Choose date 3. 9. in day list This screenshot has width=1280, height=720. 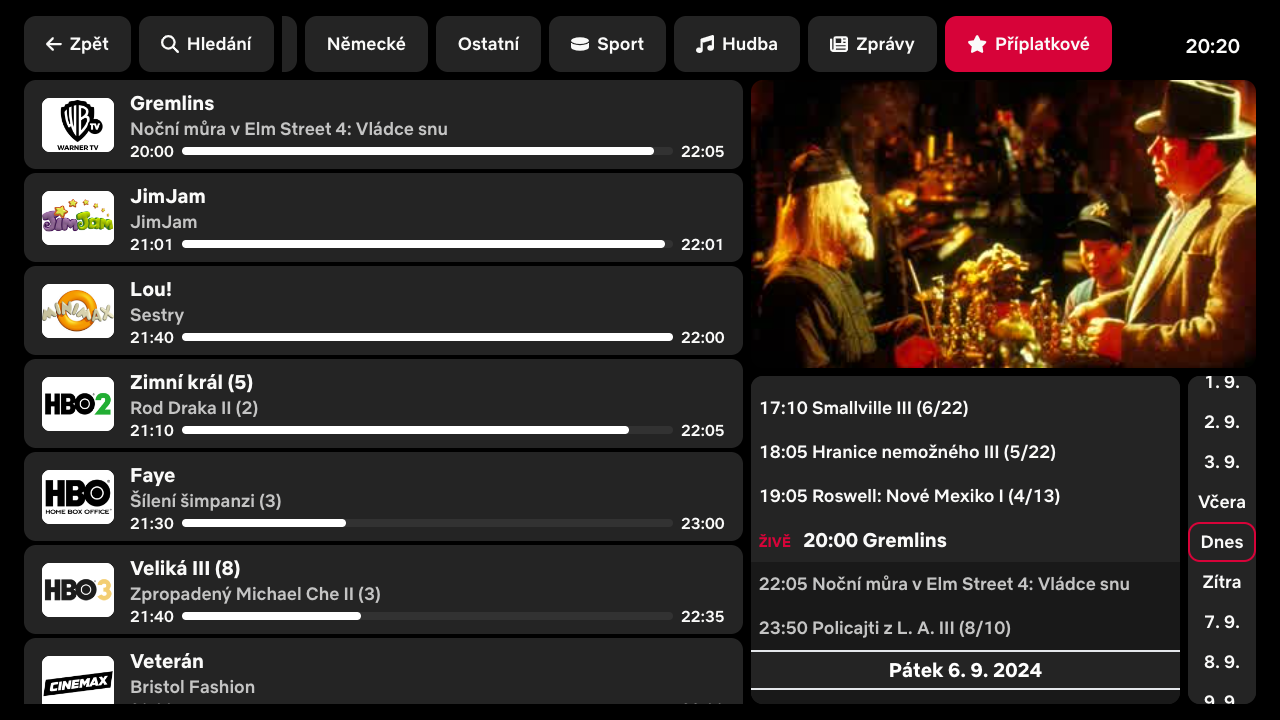[1222, 462]
